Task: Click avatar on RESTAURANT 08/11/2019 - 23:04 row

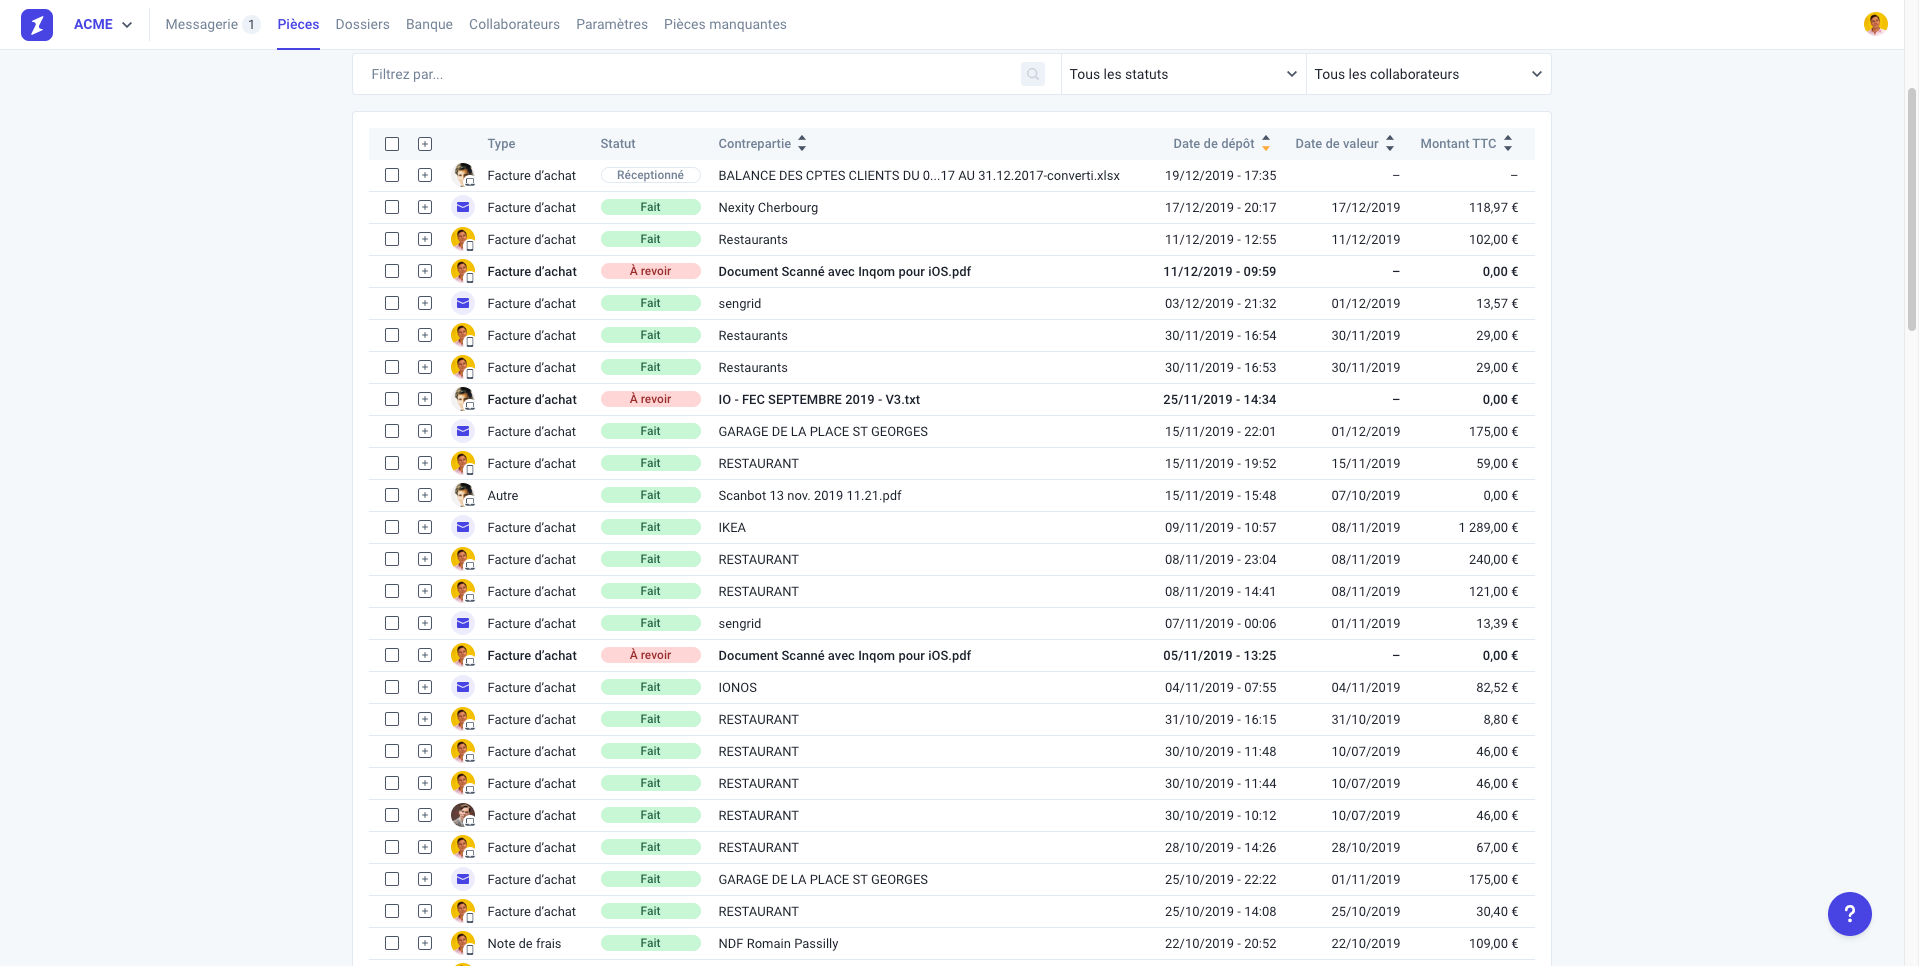Action: (463, 559)
